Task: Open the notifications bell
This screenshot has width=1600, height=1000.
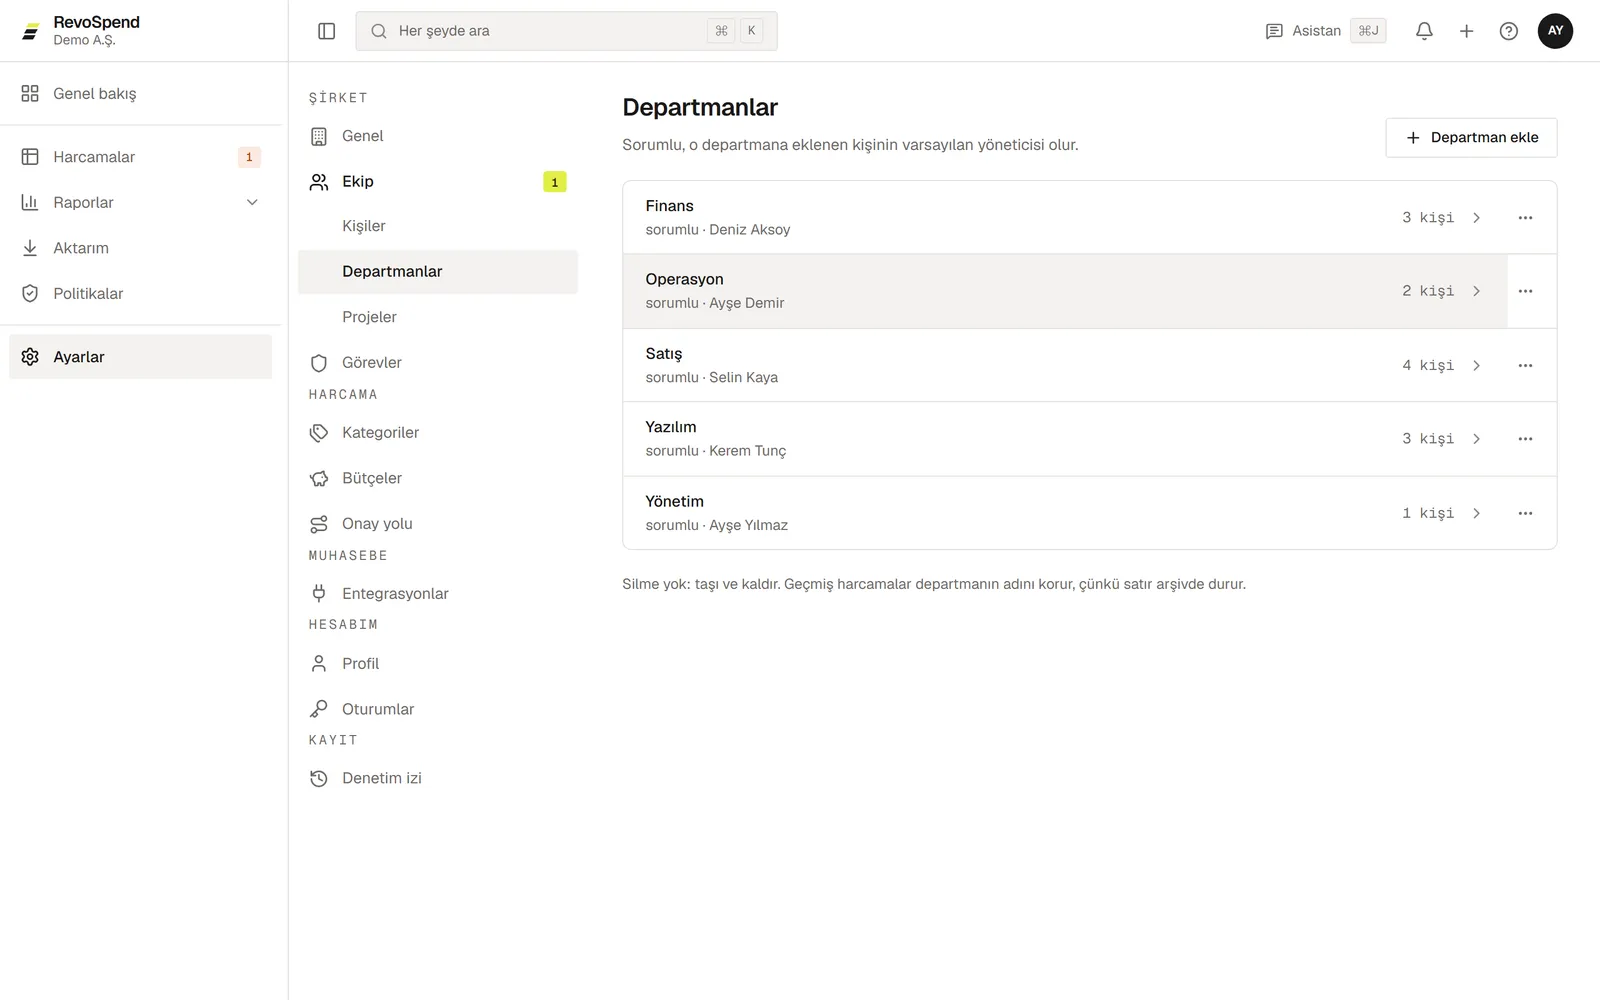Action: [x=1424, y=31]
